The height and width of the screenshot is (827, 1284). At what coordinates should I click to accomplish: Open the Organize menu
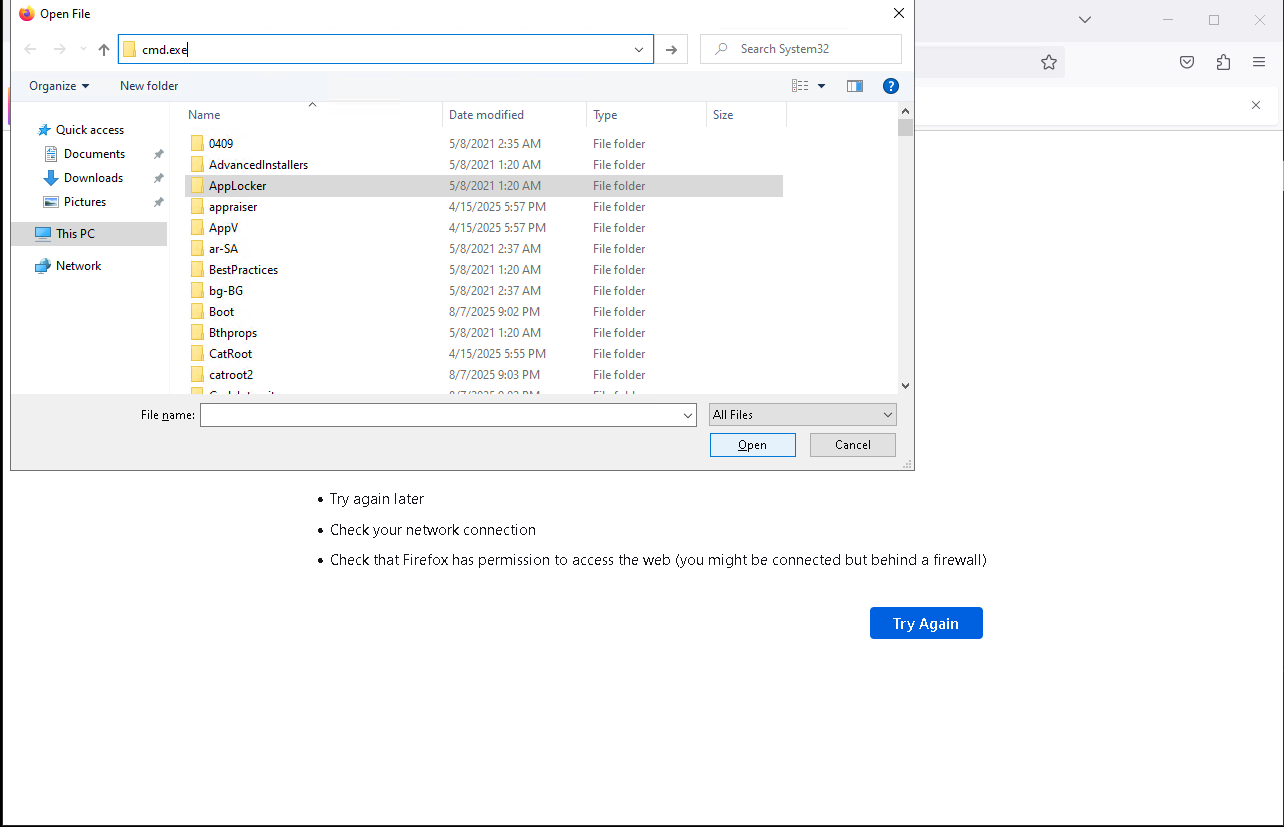click(x=59, y=86)
